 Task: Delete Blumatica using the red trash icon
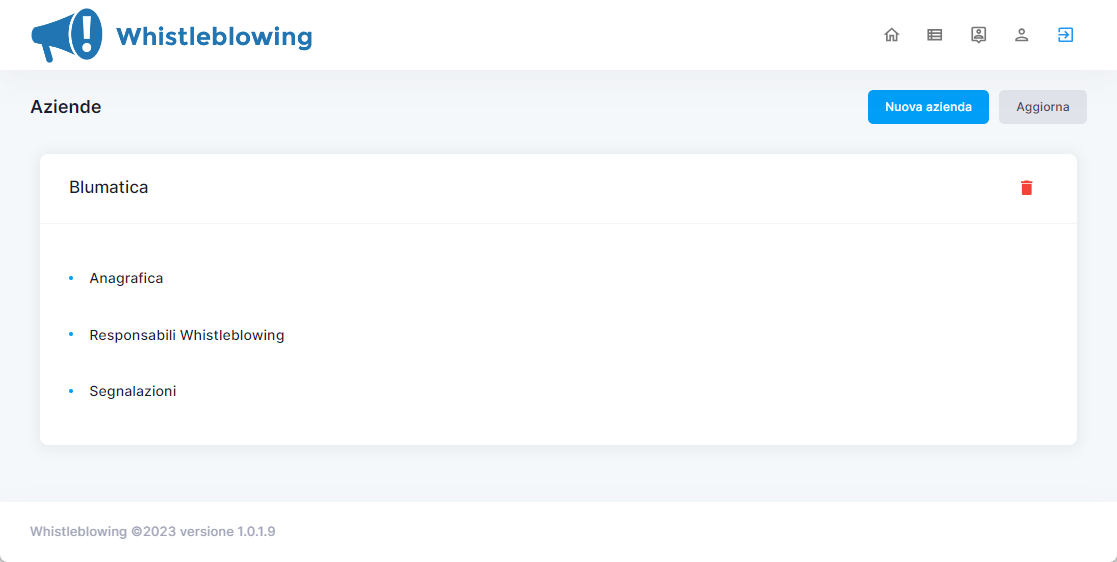1026,188
